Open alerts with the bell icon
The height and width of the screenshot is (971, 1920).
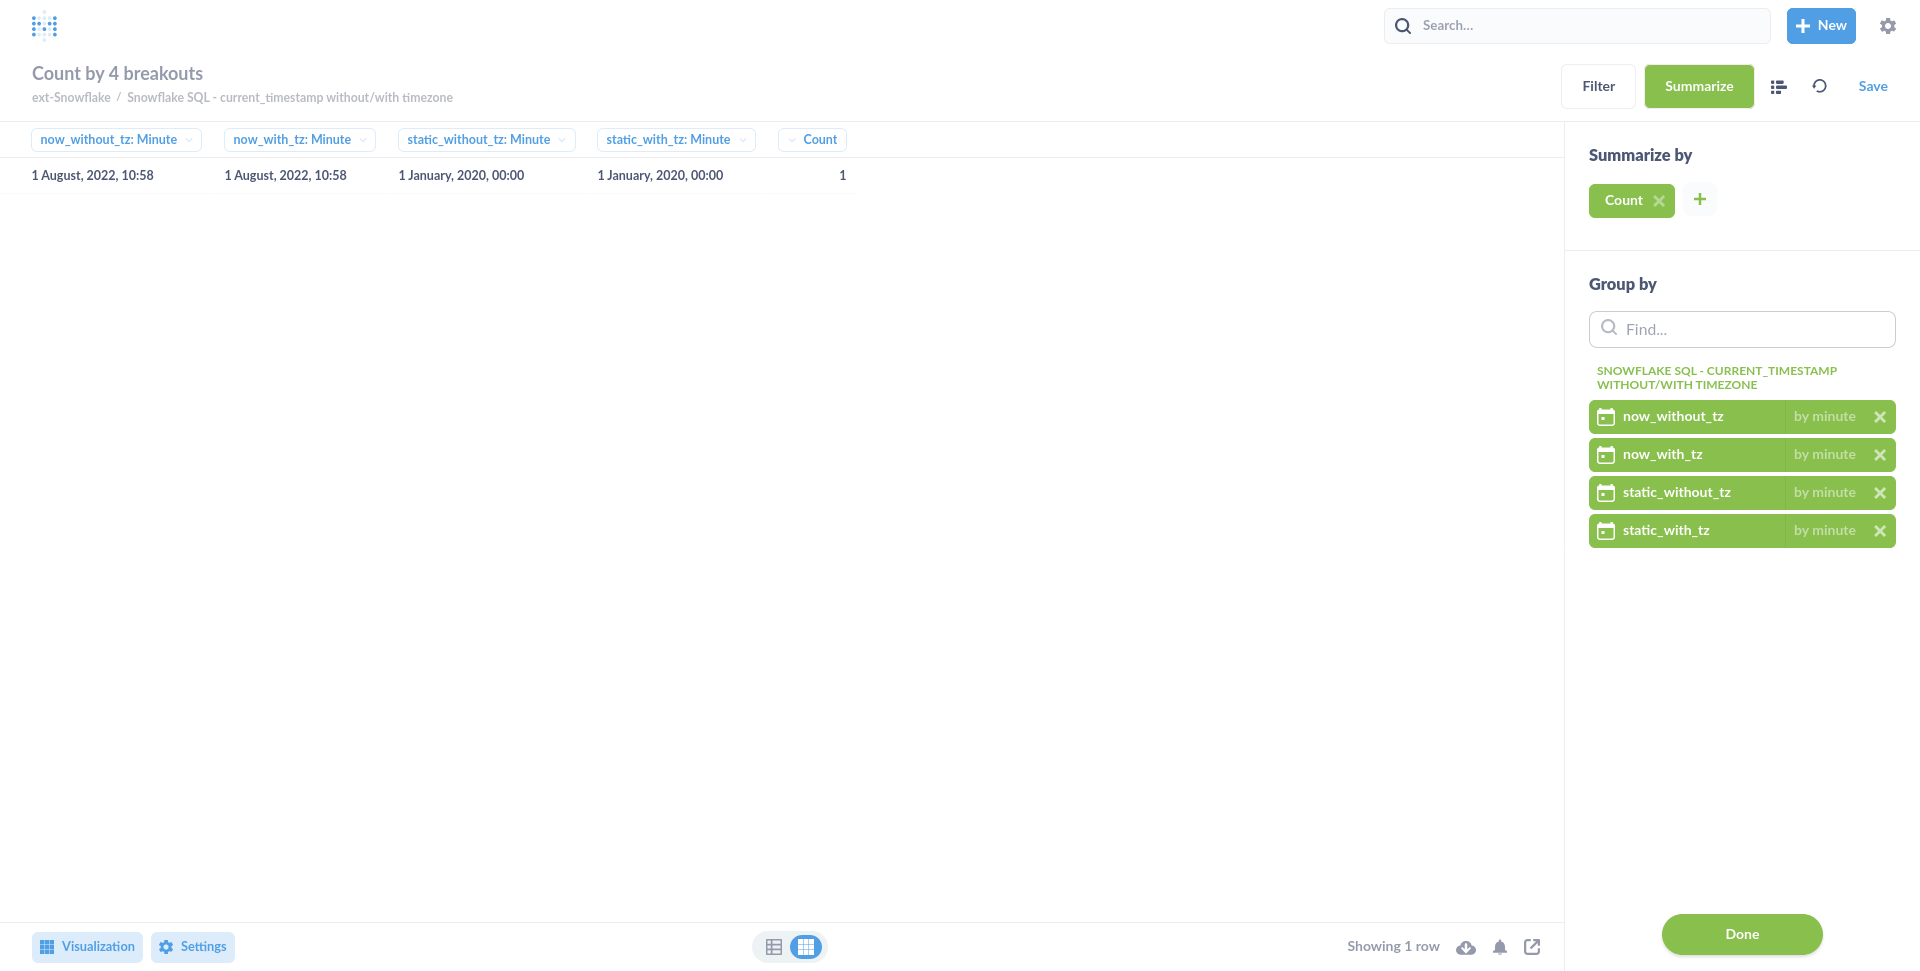(1499, 947)
